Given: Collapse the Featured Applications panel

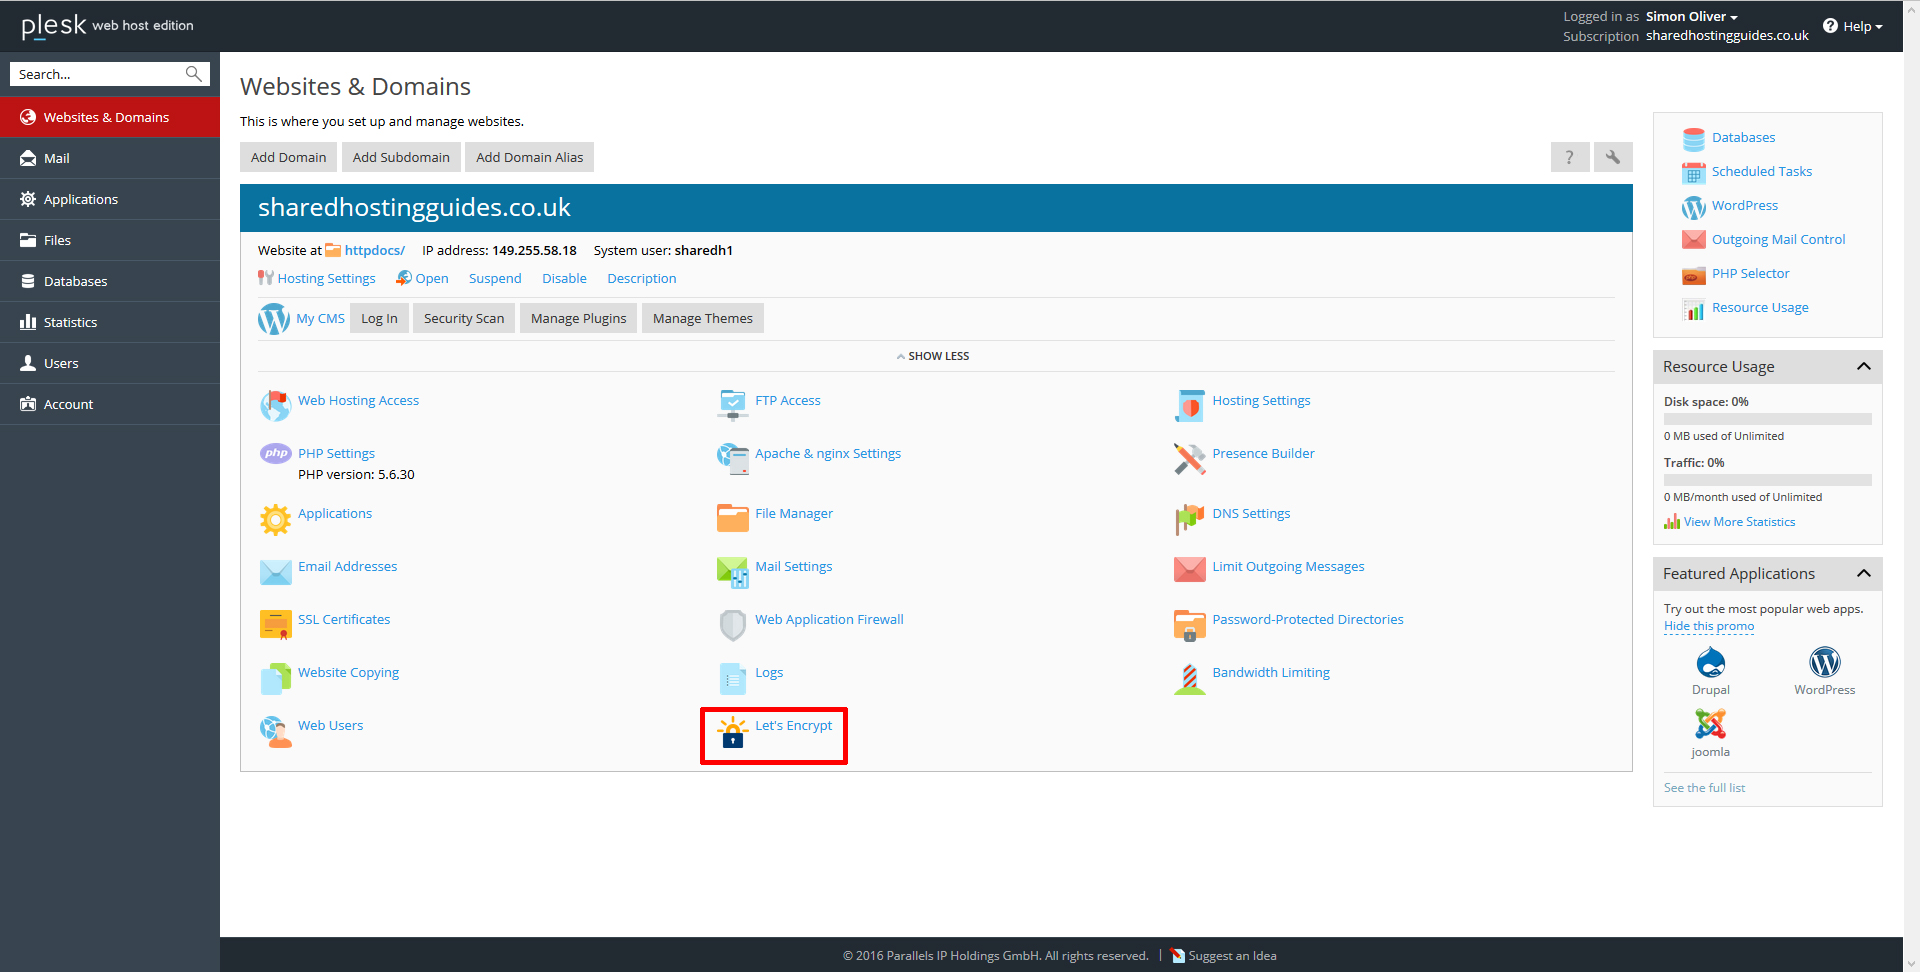Looking at the screenshot, I should click(x=1863, y=574).
